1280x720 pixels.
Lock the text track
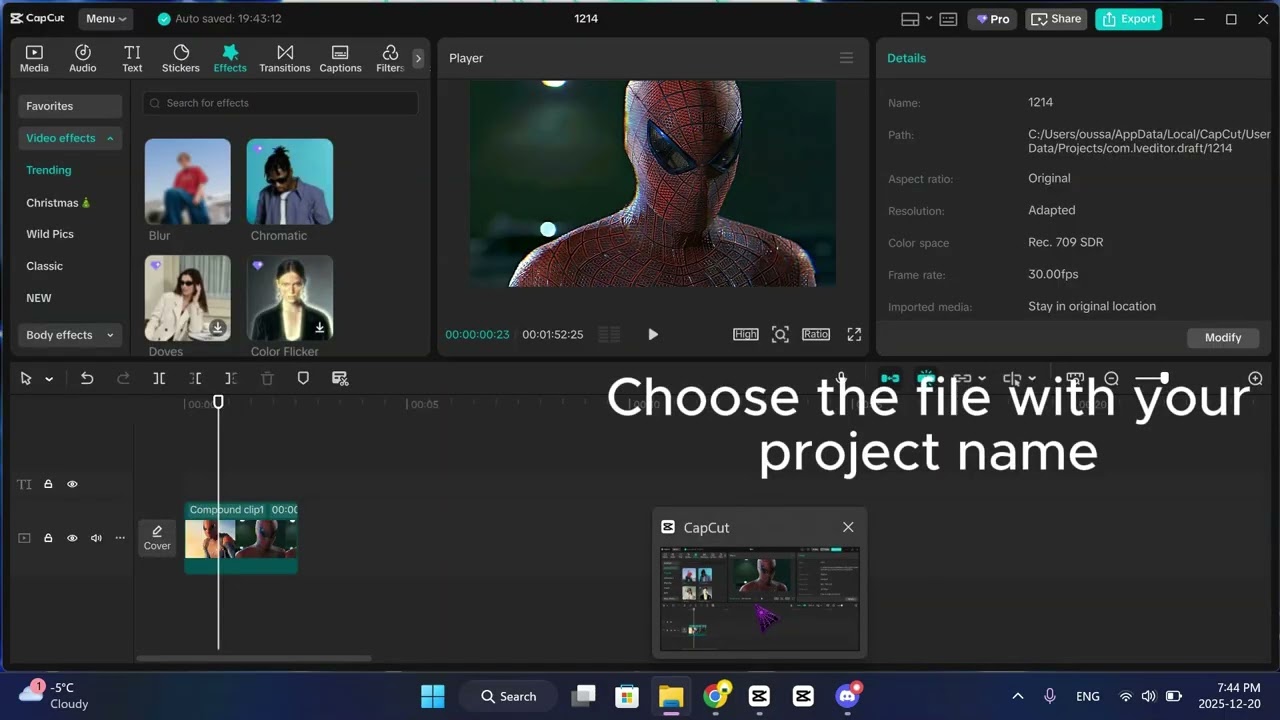[48, 484]
